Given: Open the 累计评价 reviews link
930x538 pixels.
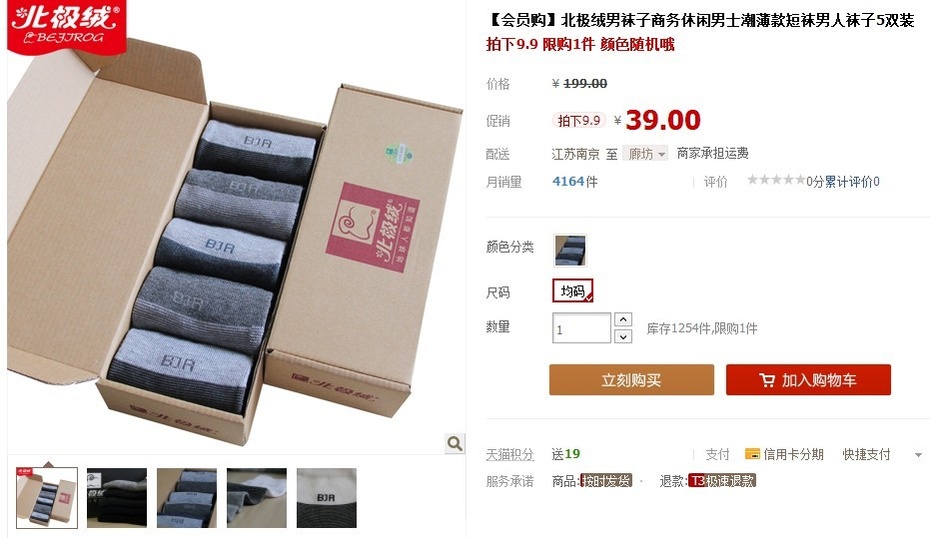Looking at the screenshot, I should tap(852, 182).
